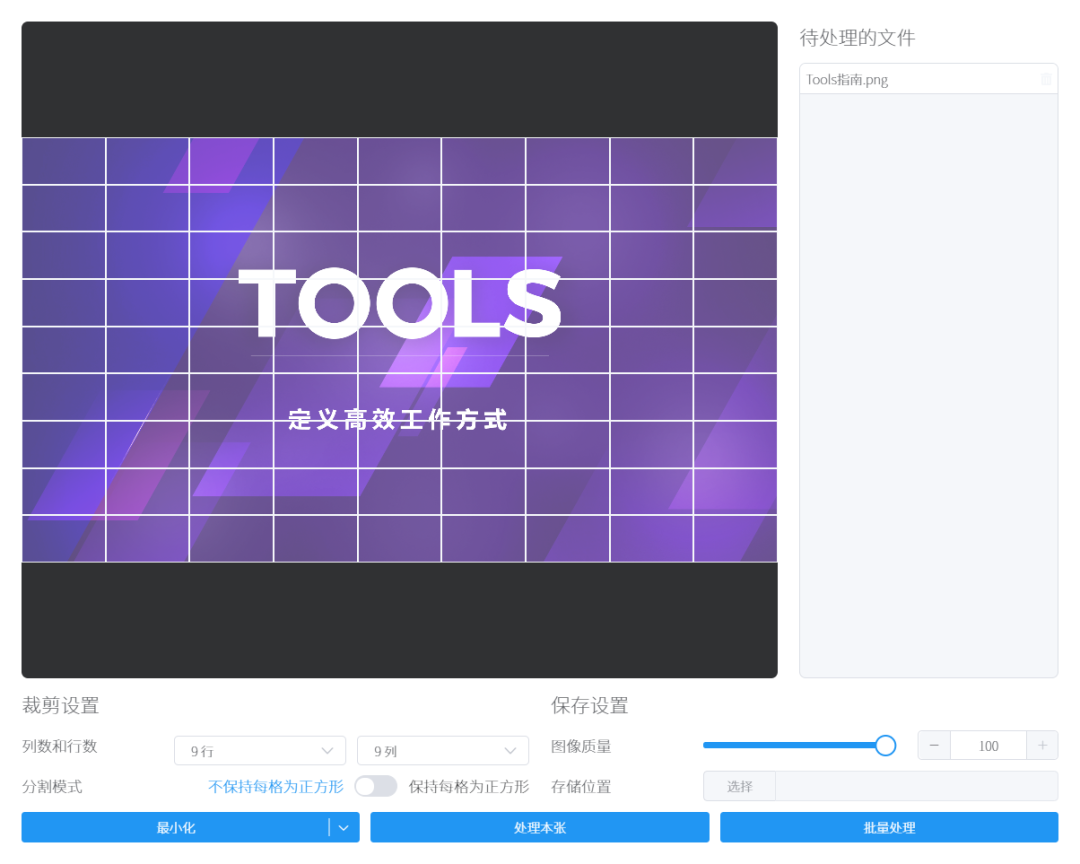1080x864 pixels.
Task: Decrease image quality with minus button
Action: (x=934, y=745)
